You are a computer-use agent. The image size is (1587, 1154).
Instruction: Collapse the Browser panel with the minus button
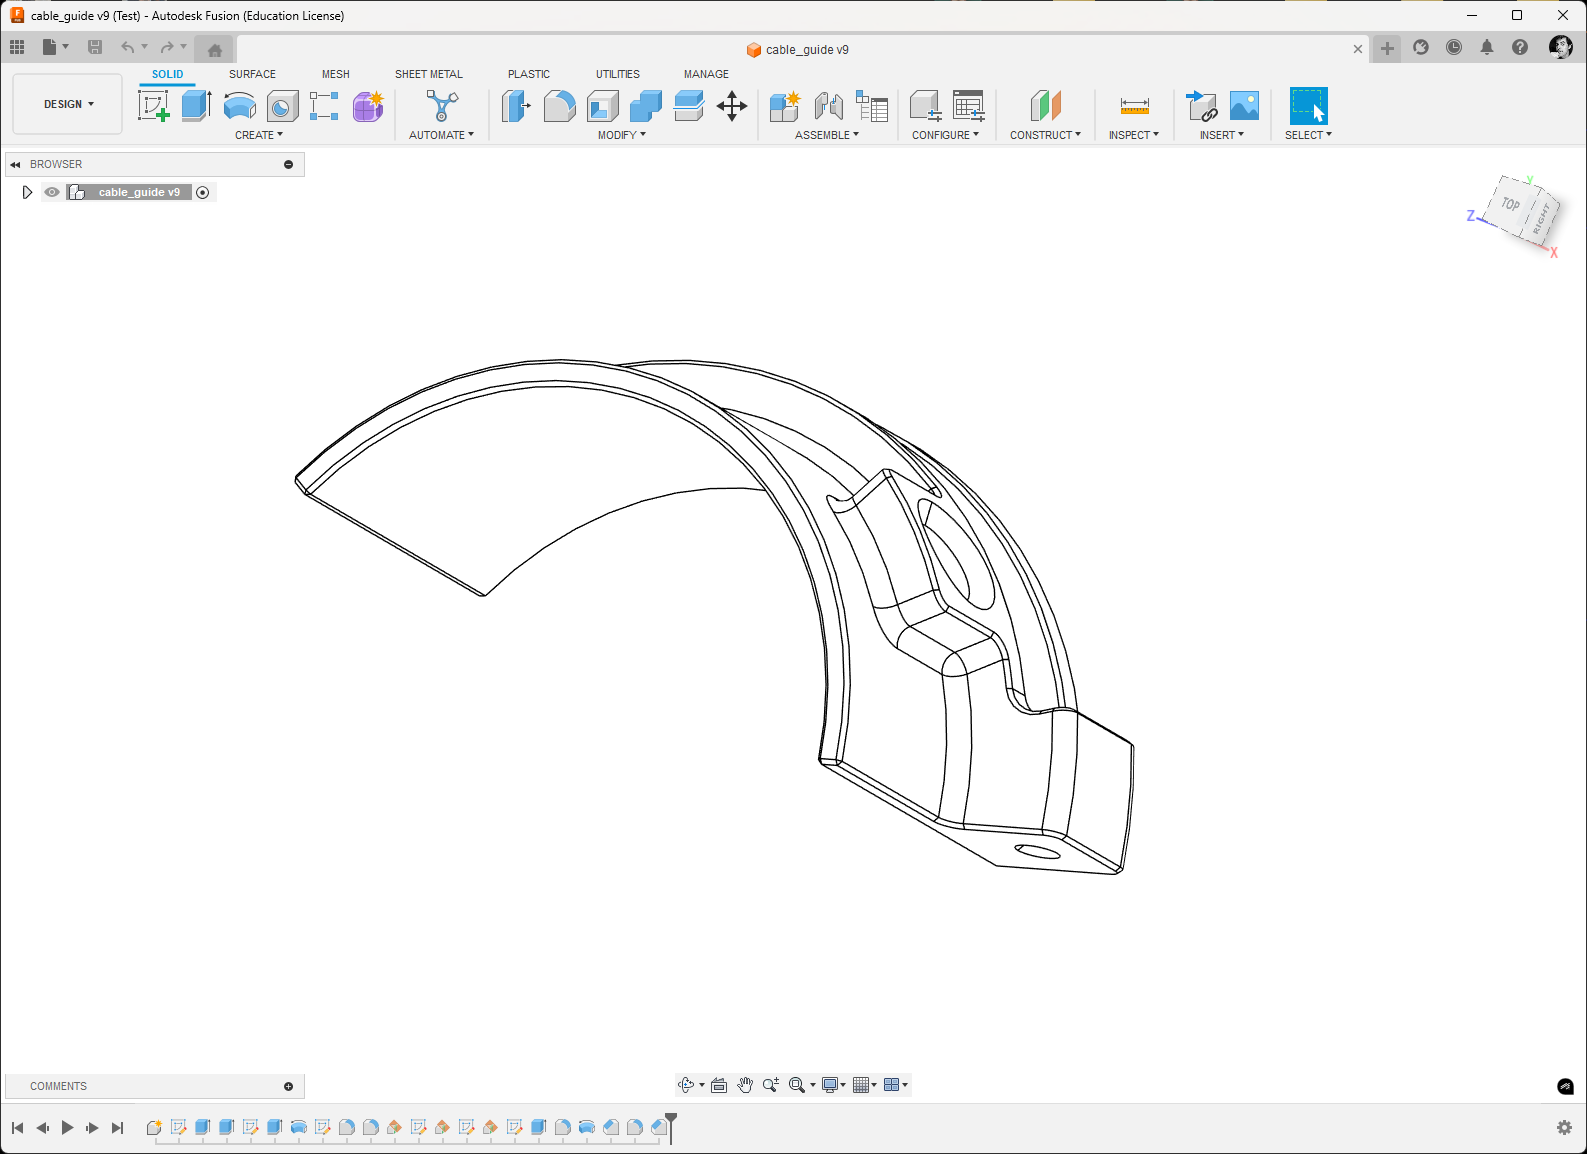point(289,164)
